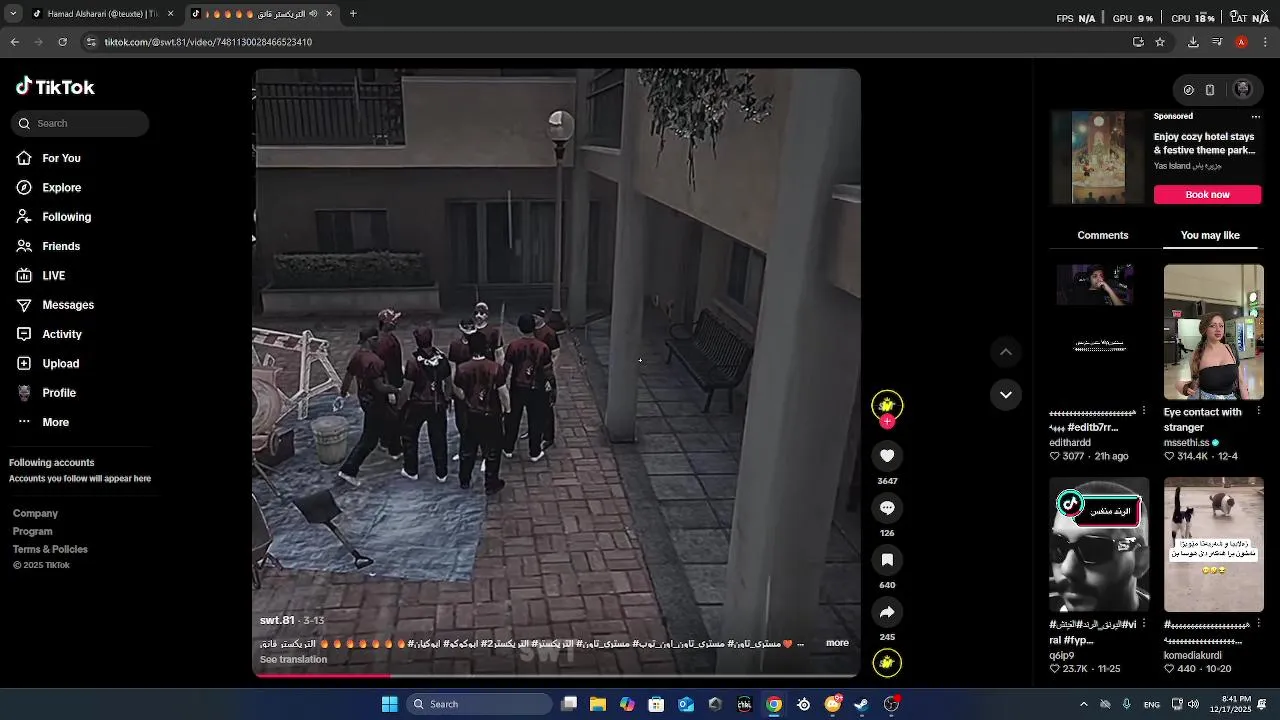Open the spinning sound disc icon
Viewport: 1280px width, 720px height.
click(887, 663)
